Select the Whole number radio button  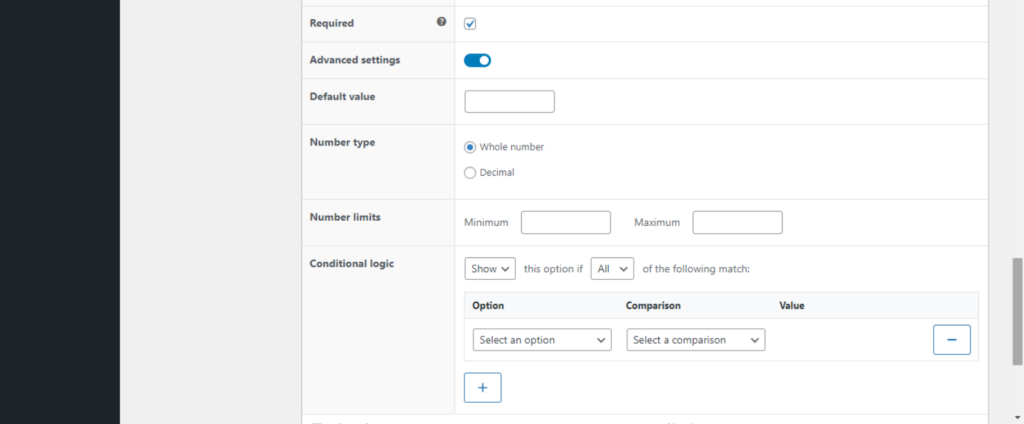tap(470, 147)
